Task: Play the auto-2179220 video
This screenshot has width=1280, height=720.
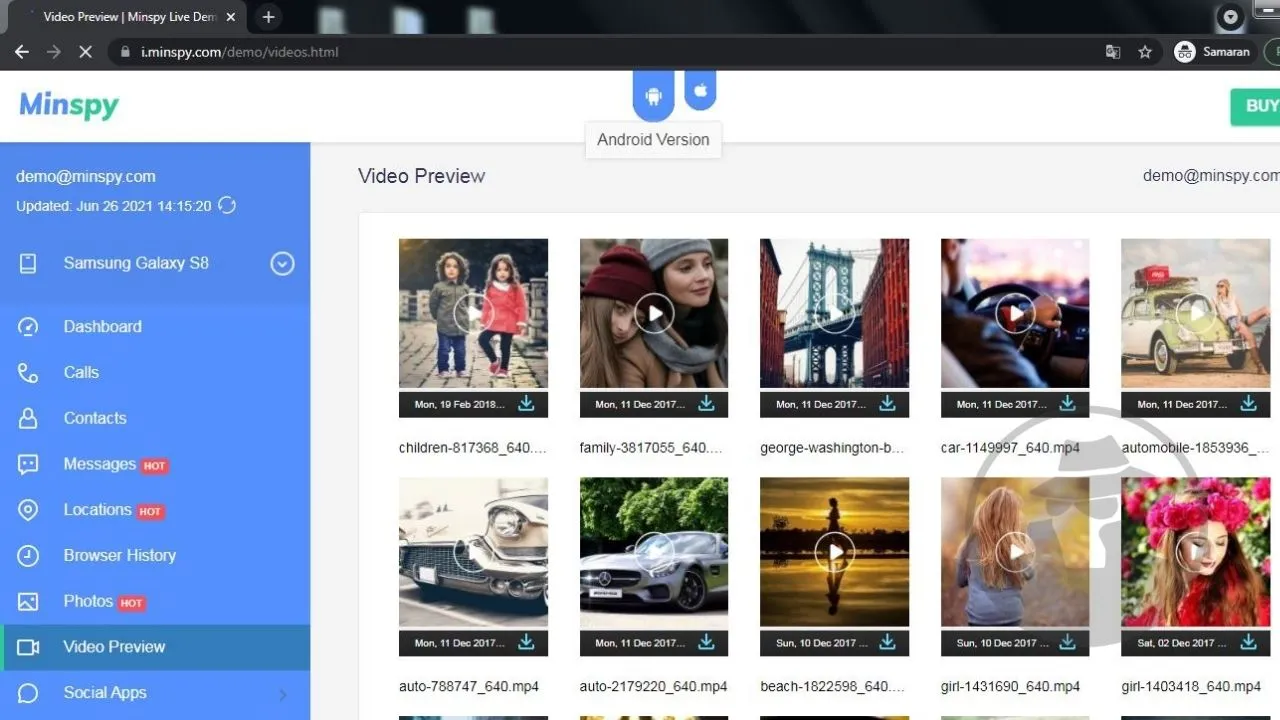Action: tap(654, 552)
